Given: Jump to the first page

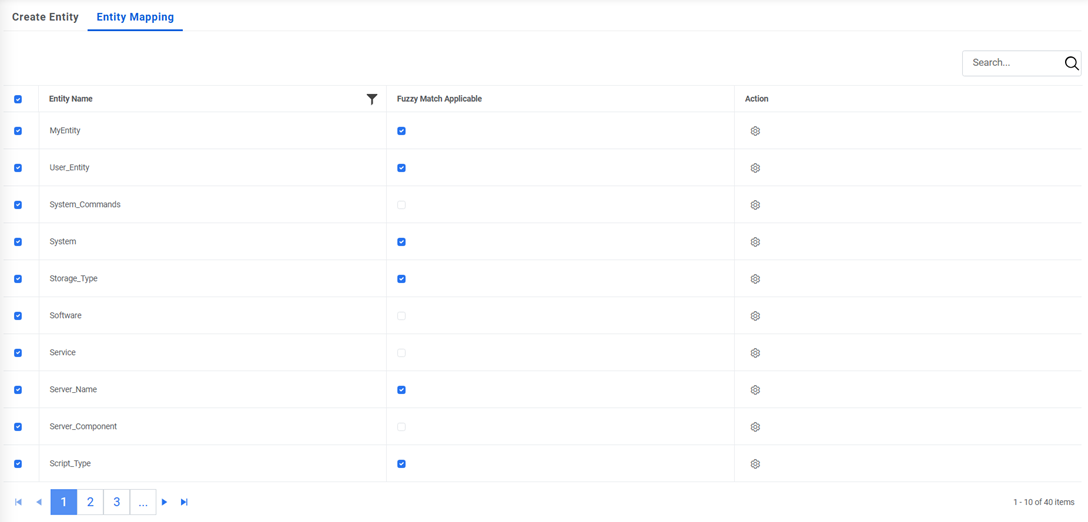Looking at the screenshot, I should (x=18, y=502).
